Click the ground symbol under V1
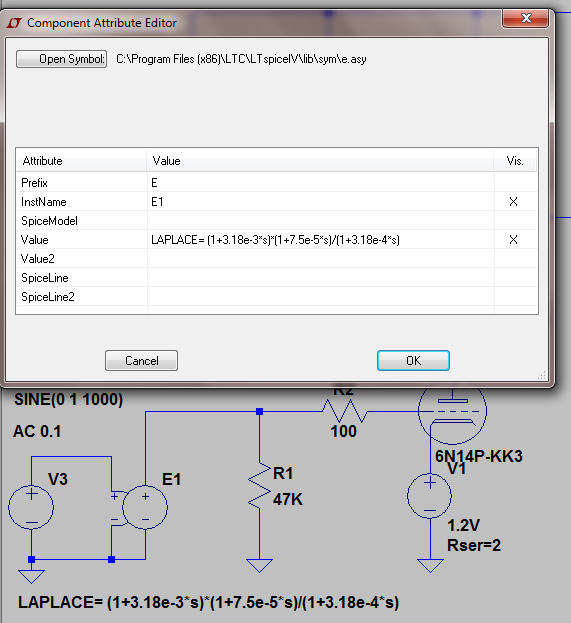This screenshot has width=571, height=623. click(430, 565)
